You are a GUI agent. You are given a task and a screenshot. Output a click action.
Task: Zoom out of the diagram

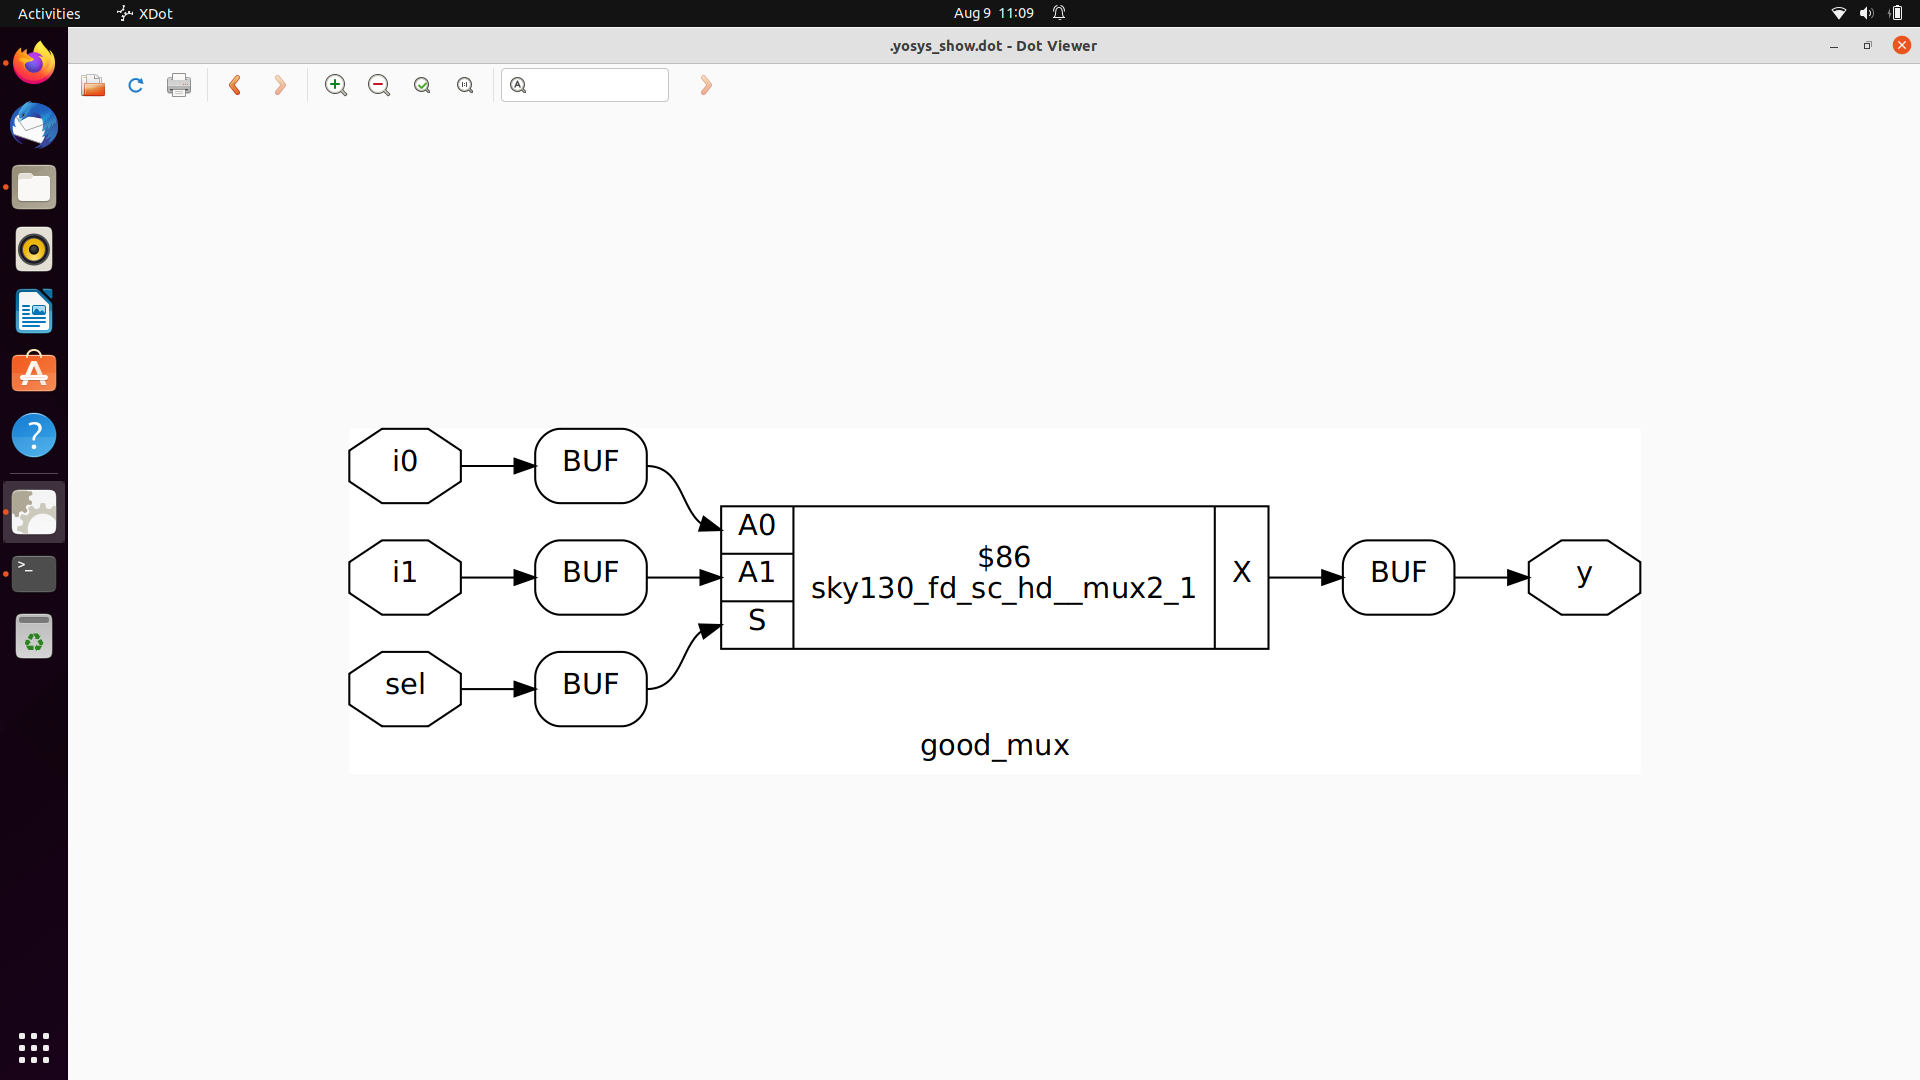pyautogui.click(x=378, y=85)
